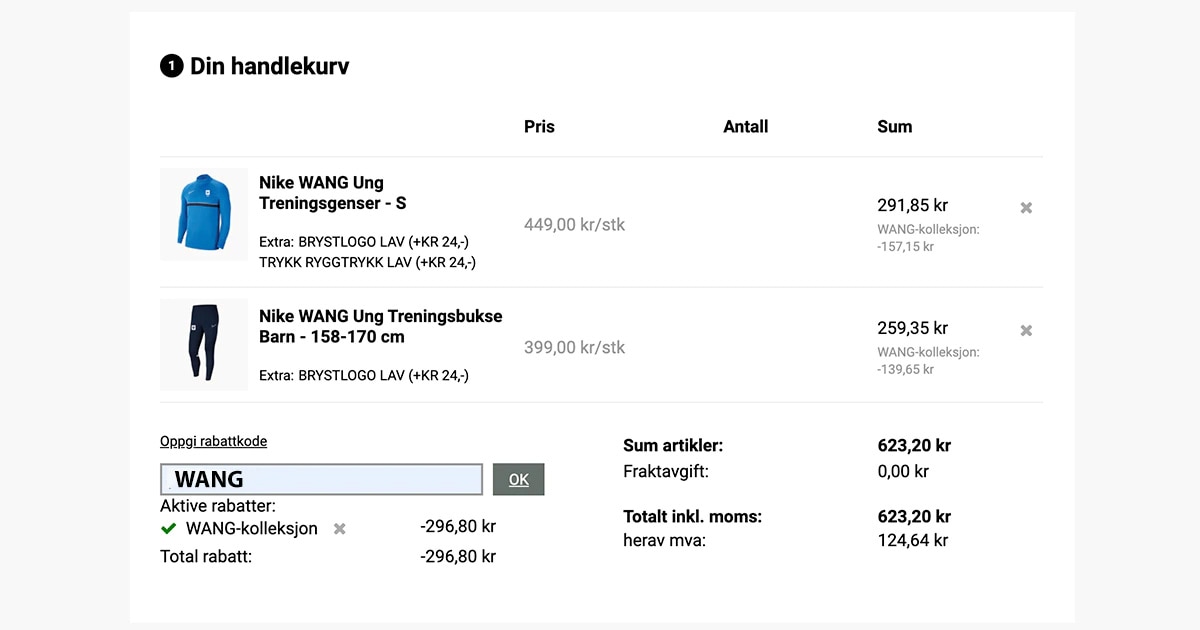1200x630 pixels.
Task: Click the Totalt inkl. moms 623,20 kr value
Action: click(914, 516)
